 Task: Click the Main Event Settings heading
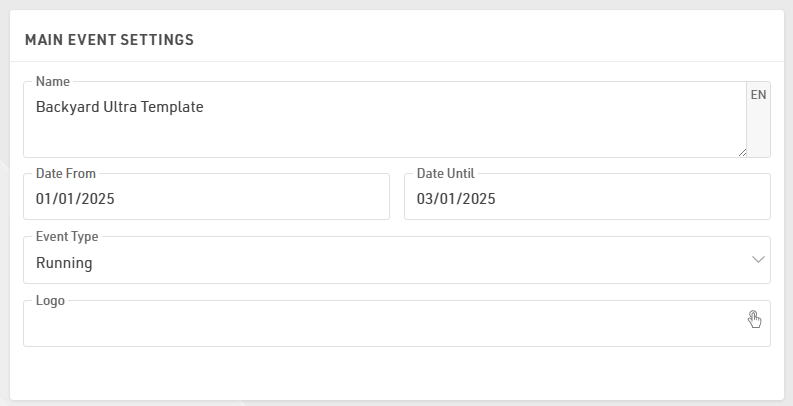109,40
